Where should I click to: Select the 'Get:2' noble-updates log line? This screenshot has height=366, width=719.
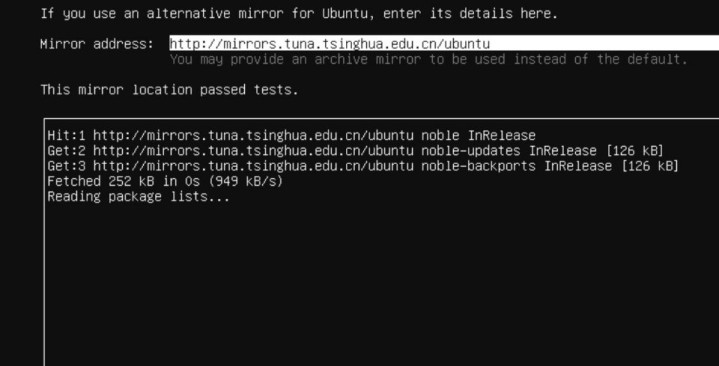[x=355, y=150]
